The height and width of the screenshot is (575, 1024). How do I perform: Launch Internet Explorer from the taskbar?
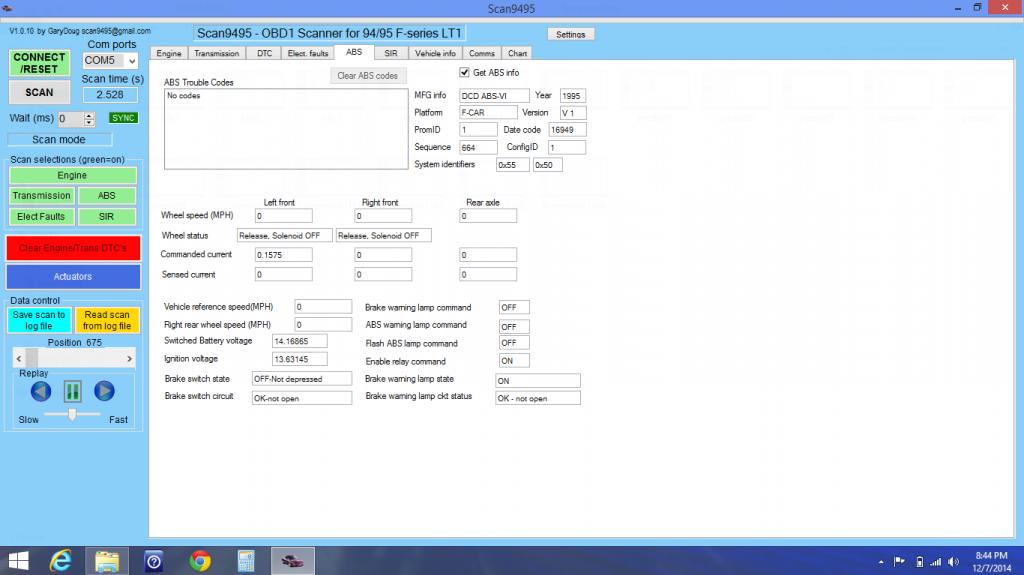(x=61, y=561)
